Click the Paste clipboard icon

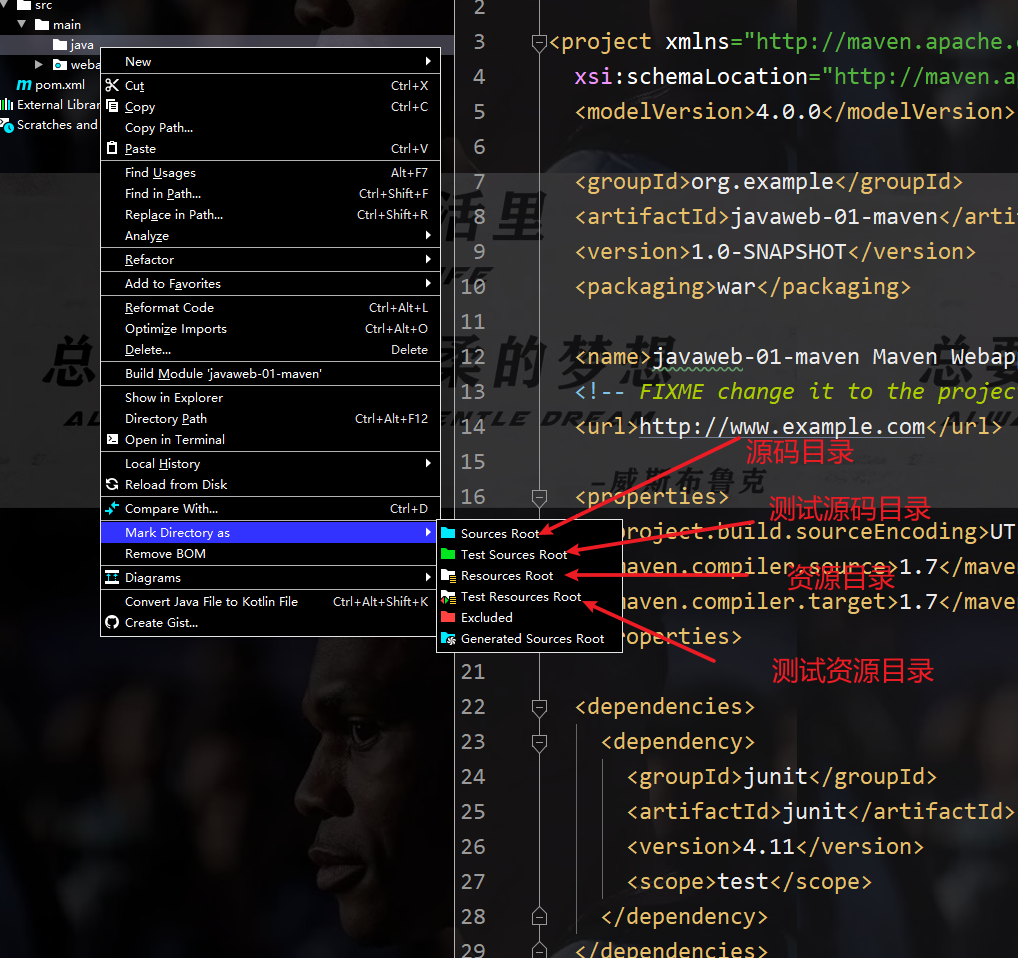point(112,148)
